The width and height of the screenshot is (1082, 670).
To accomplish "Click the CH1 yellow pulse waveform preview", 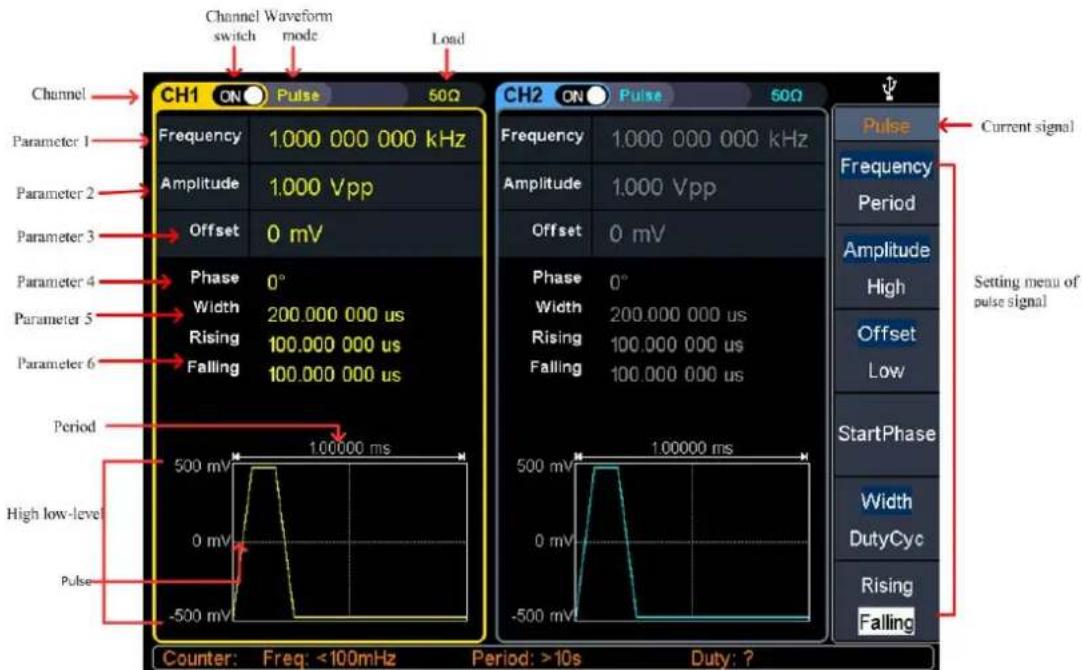I will 350,542.
